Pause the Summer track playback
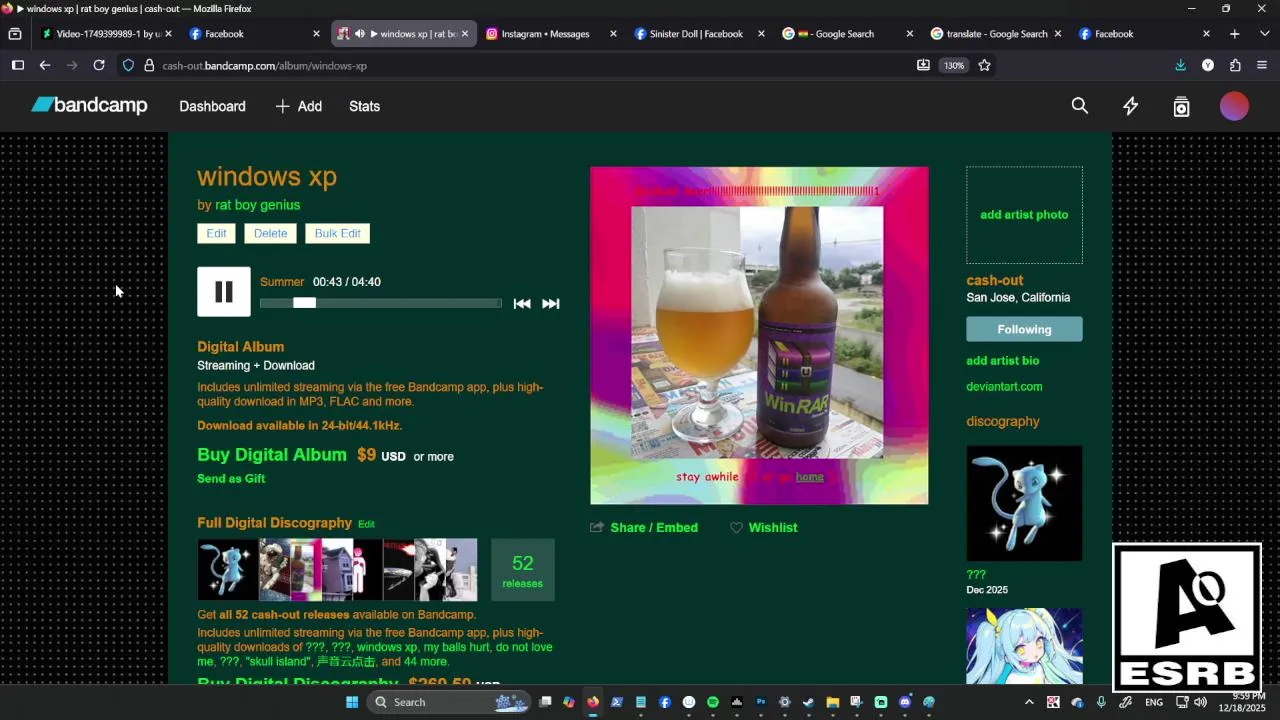 point(224,292)
